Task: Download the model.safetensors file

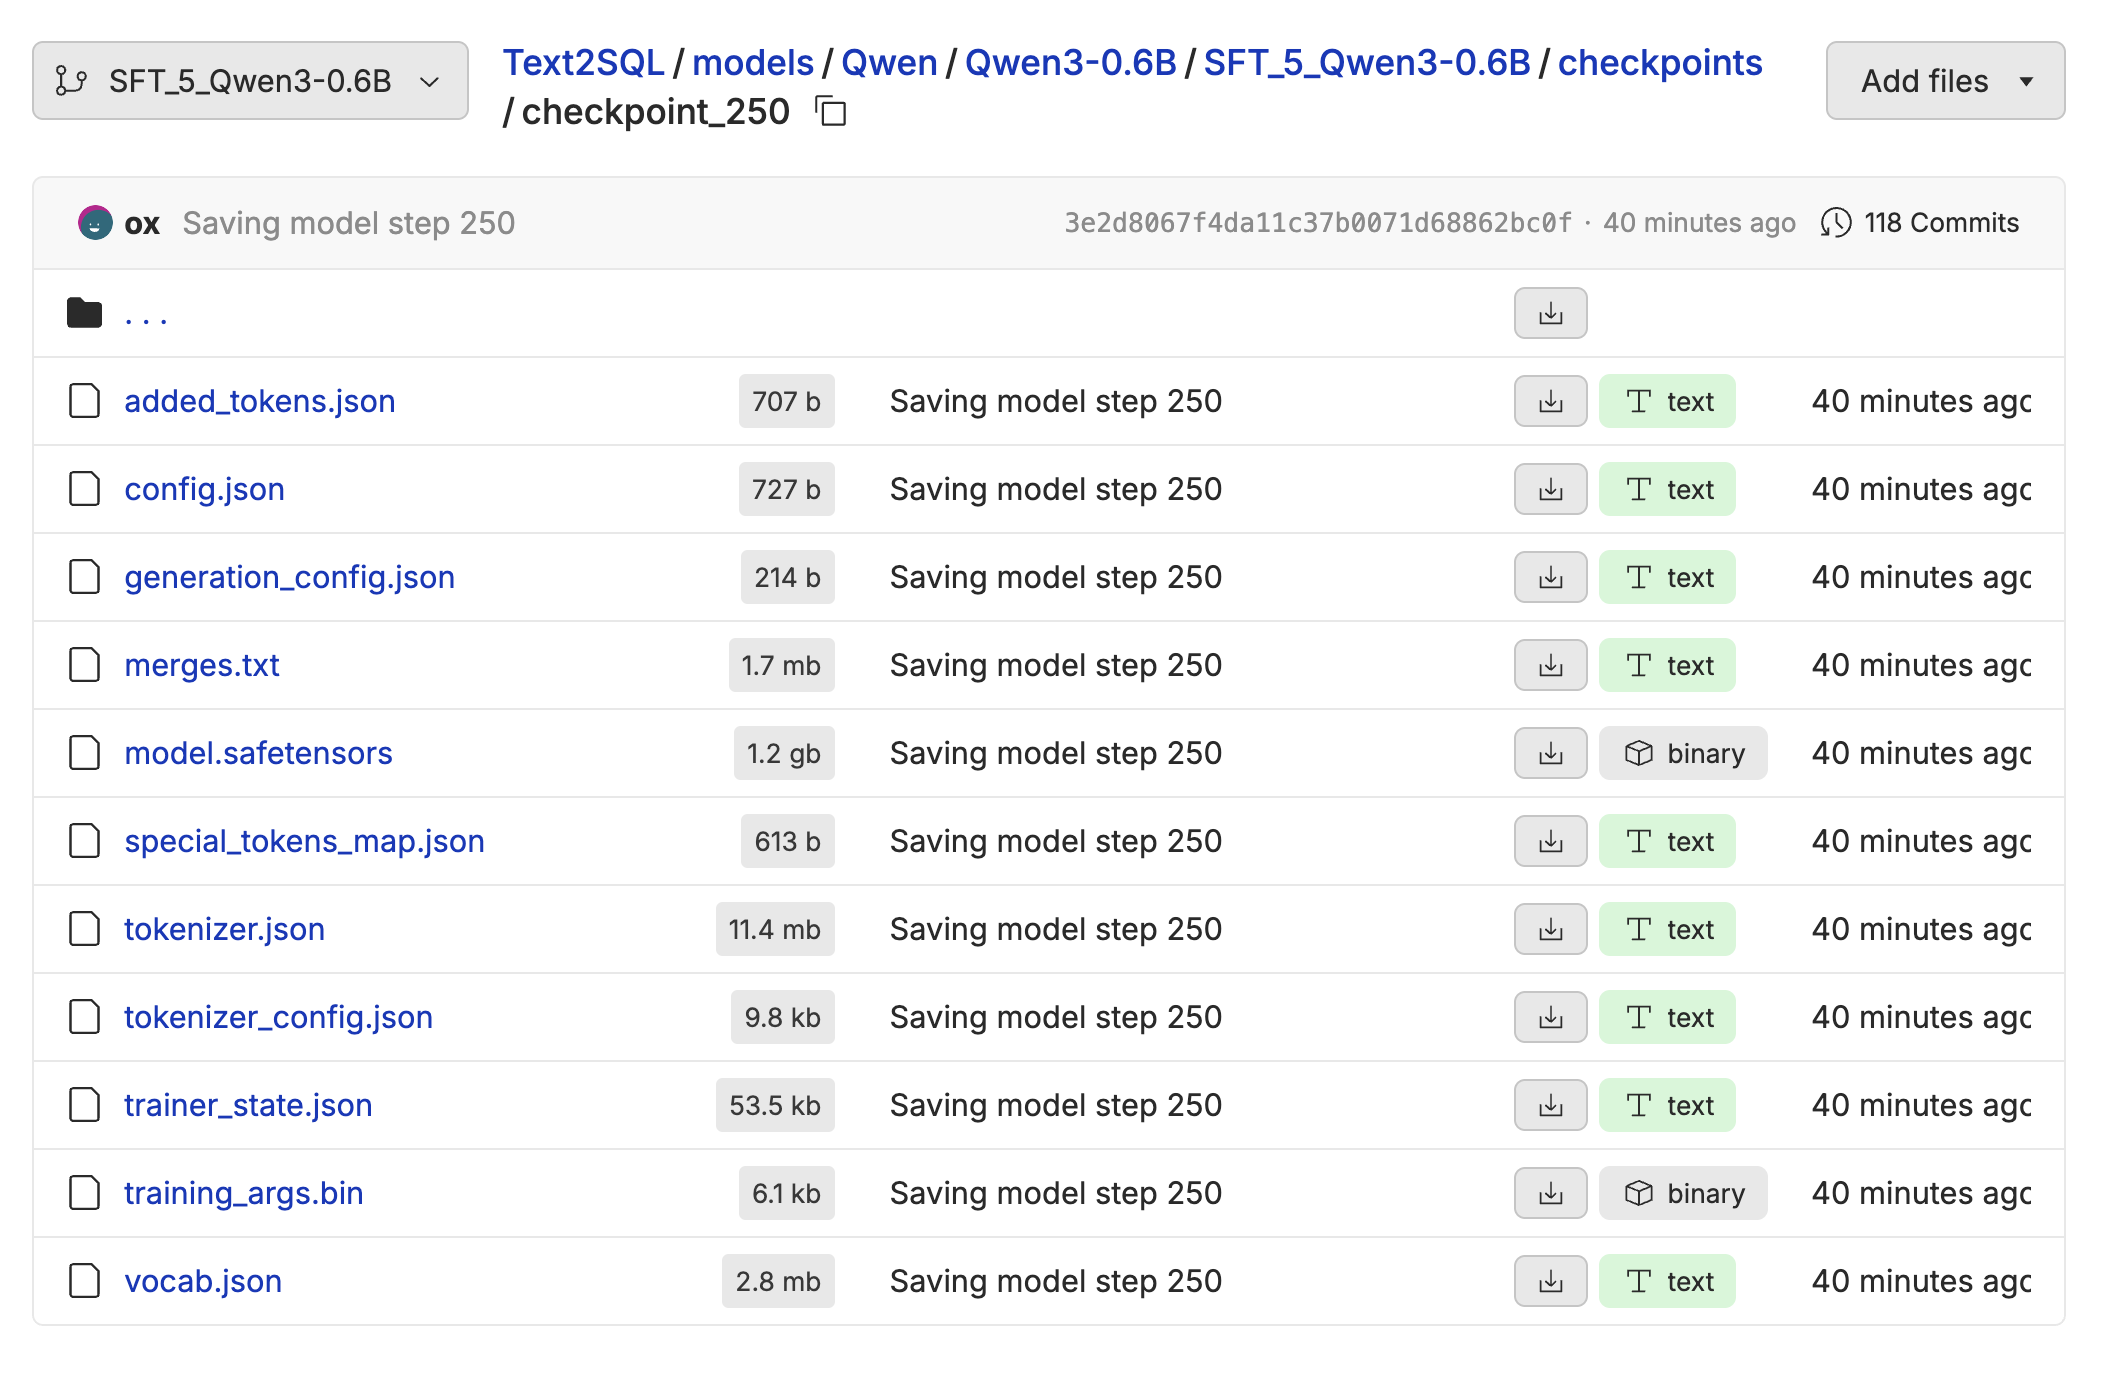Action: [1550, 753]
